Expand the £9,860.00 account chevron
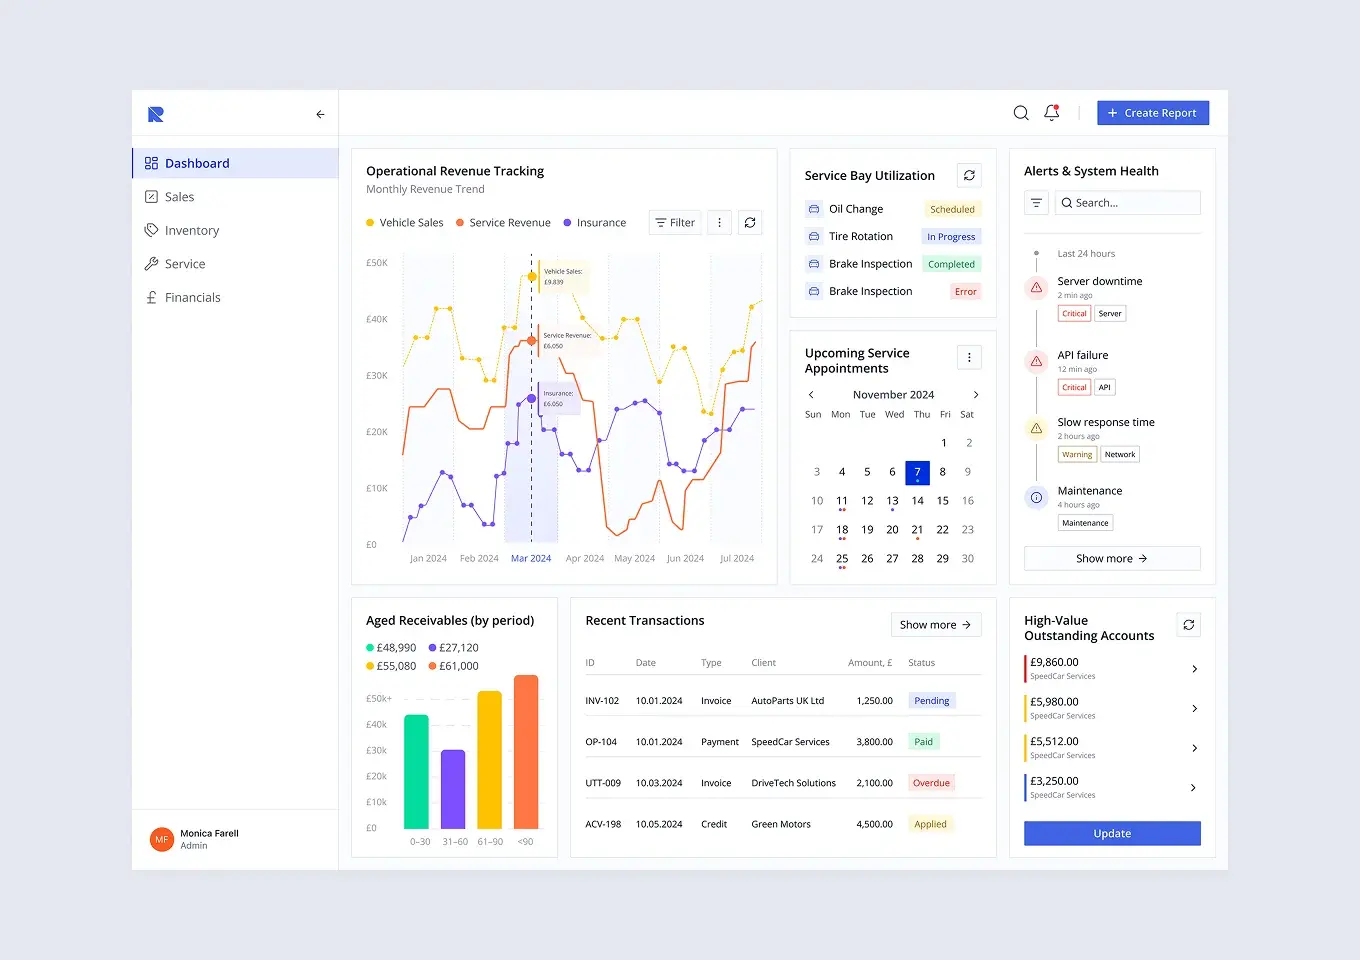The width and height of the screenshot is (1360, 960). [x=1194, y=669]
